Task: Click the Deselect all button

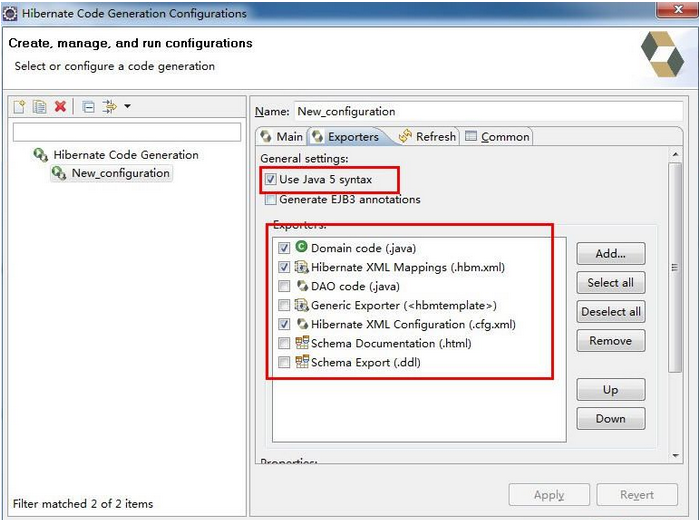Action: 610,312
